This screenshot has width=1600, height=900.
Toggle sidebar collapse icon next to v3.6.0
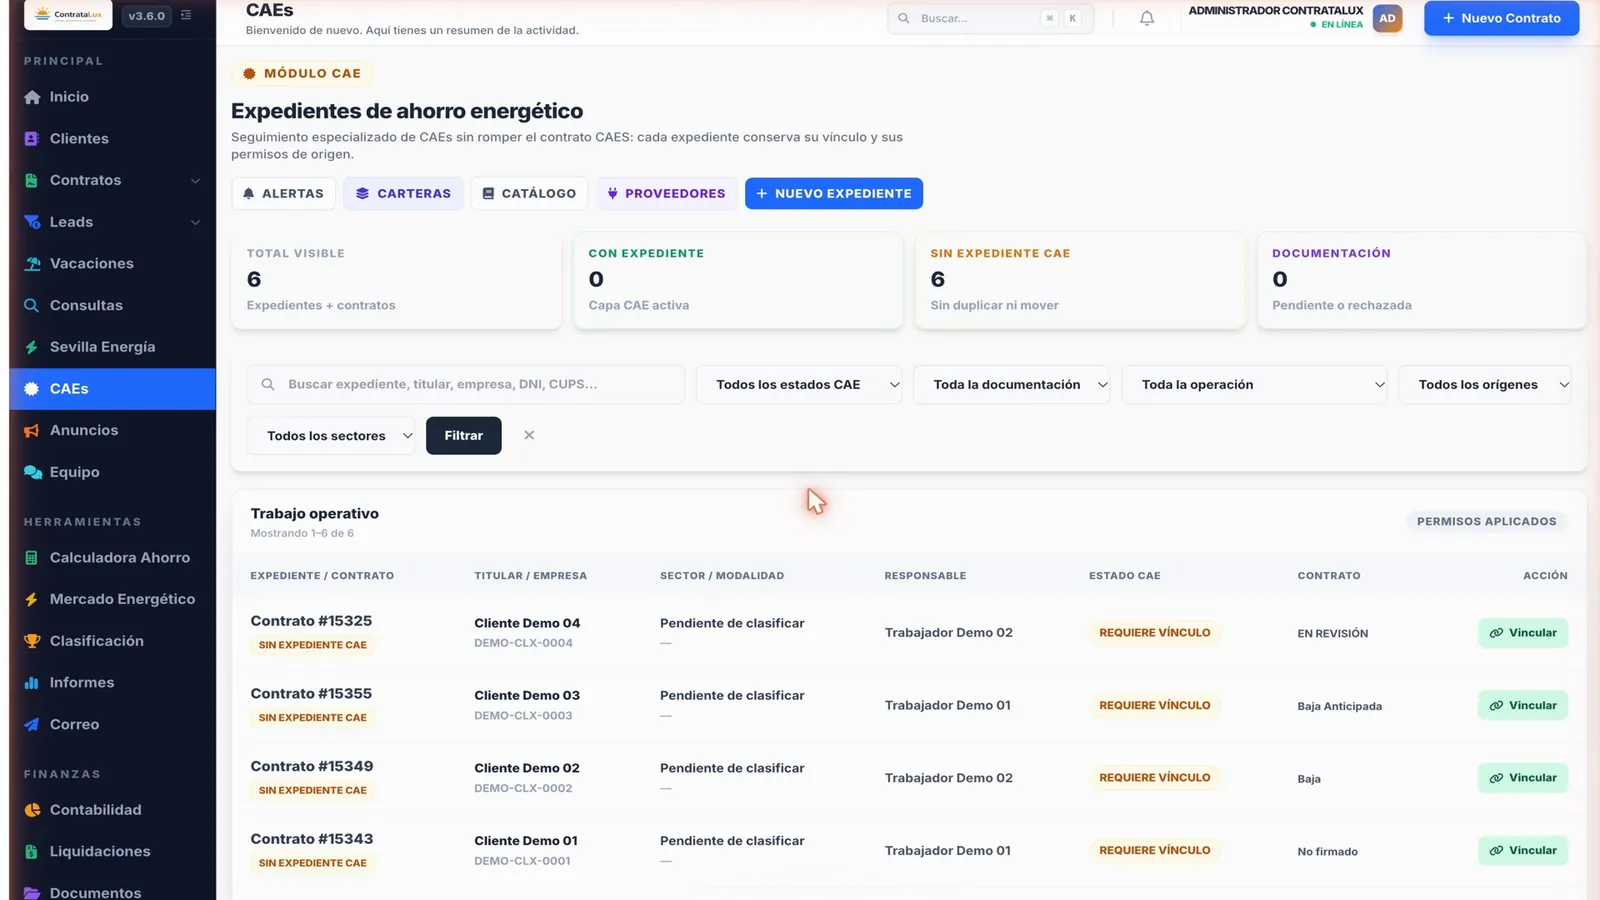pyautogui.click(x=186, y=15)
